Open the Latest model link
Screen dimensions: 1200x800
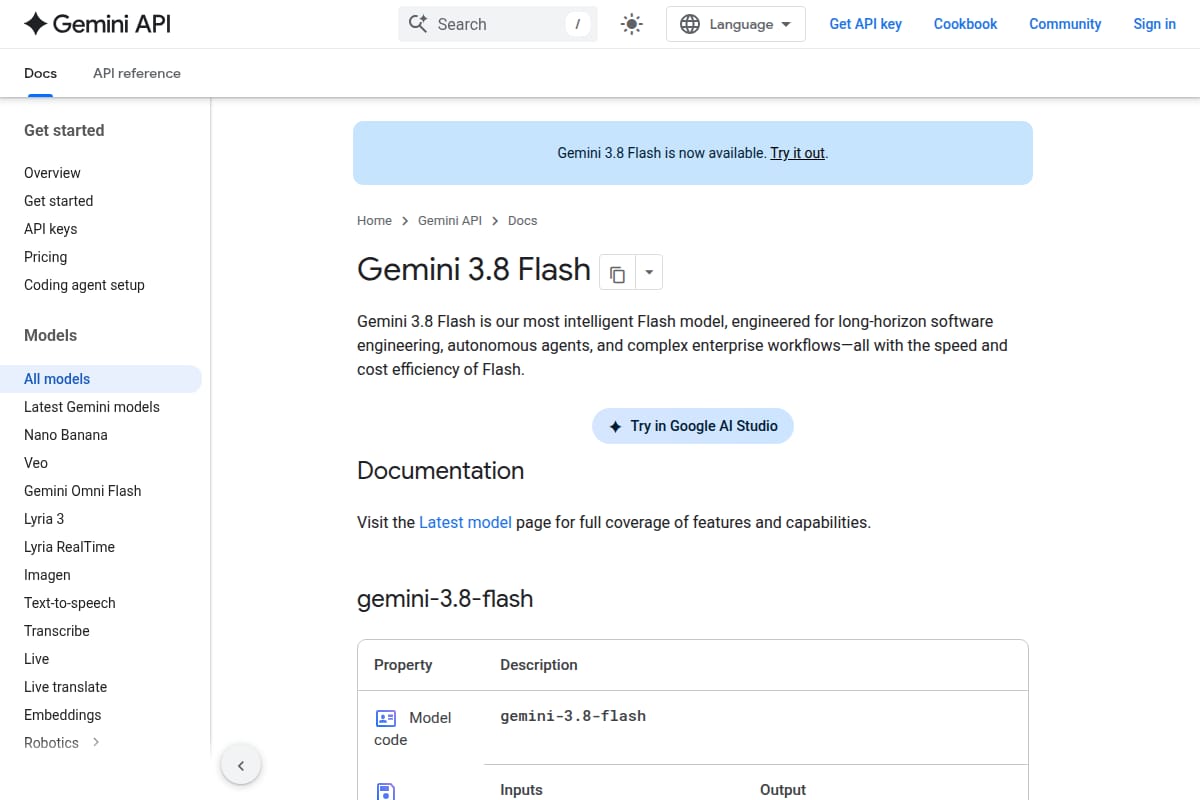[465, 522]
